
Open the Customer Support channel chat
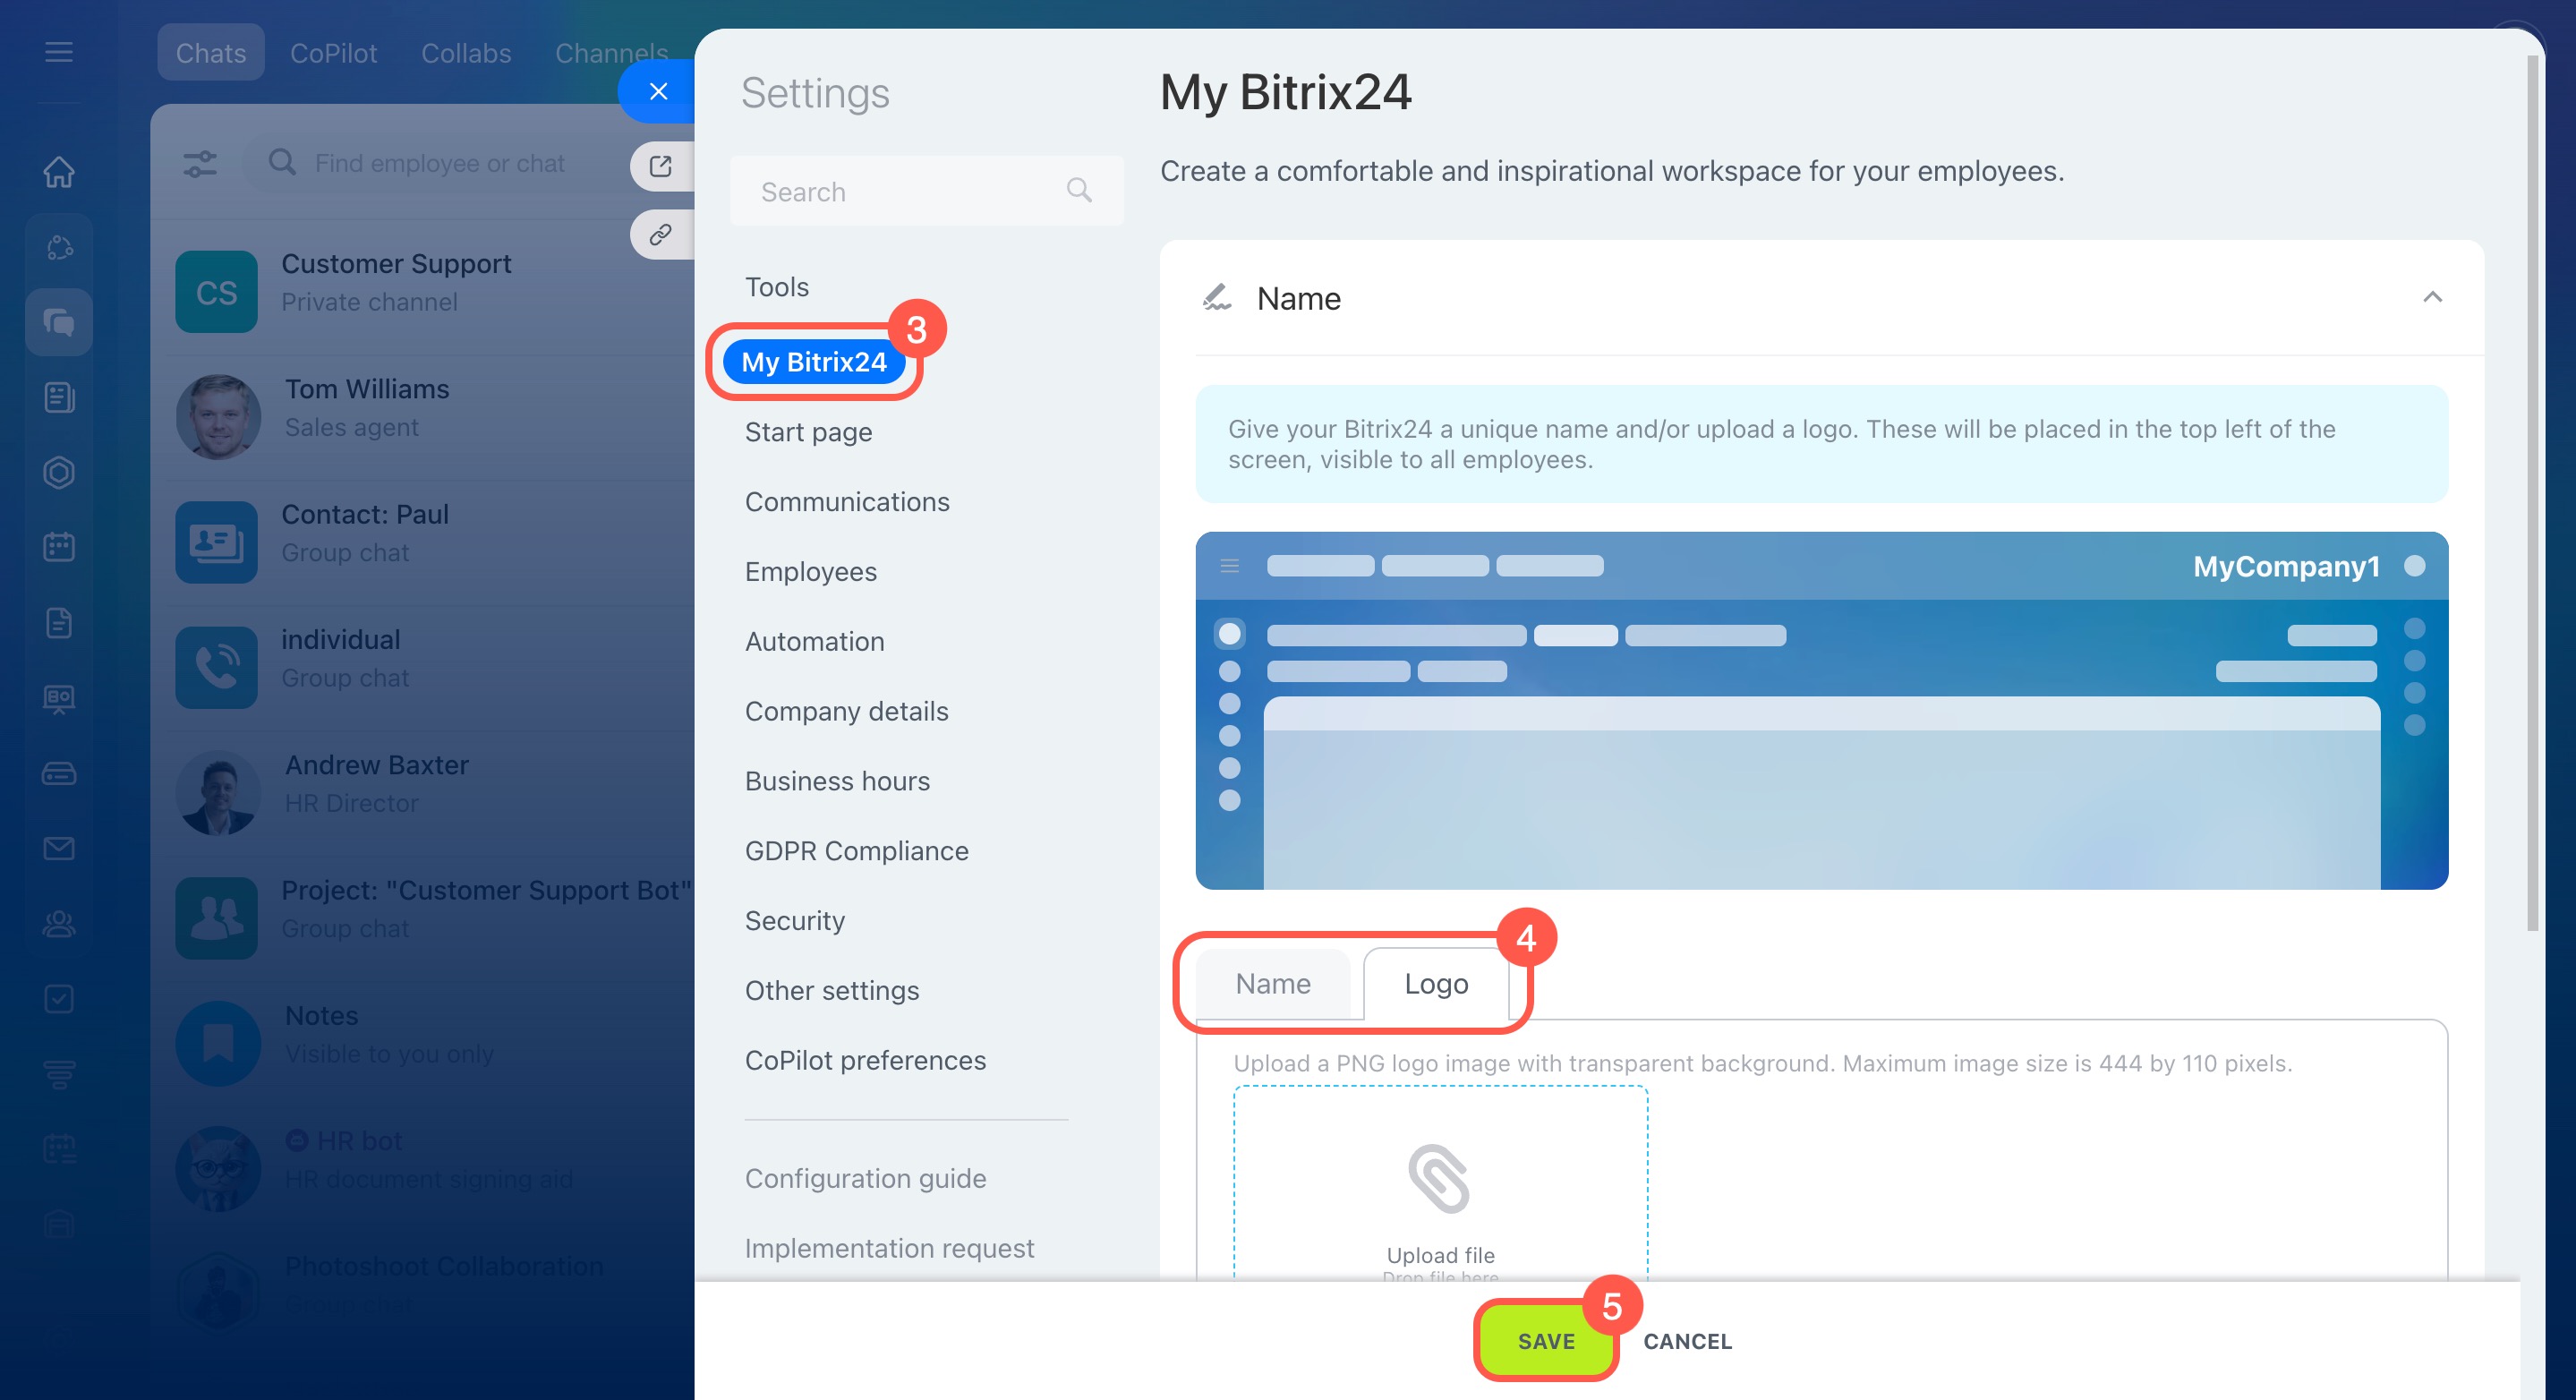pos(395,283)
